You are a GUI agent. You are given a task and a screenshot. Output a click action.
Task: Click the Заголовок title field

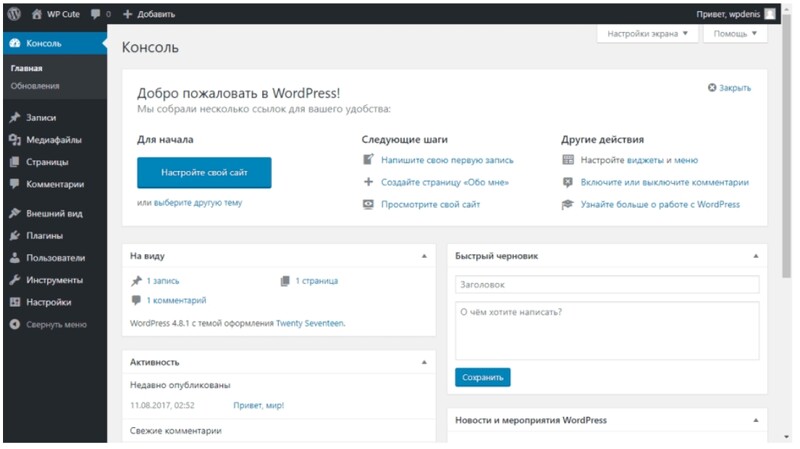607,285
